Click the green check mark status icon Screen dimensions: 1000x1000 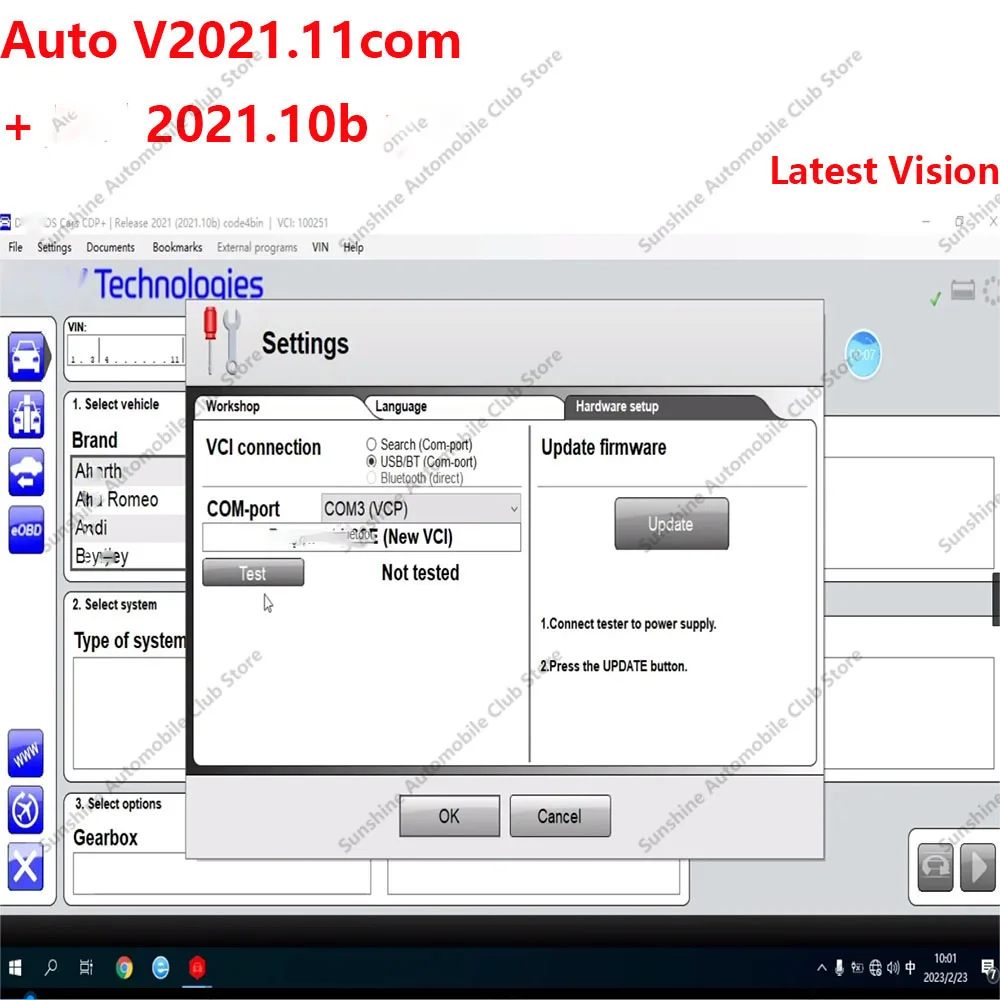(x=935, y=298)
